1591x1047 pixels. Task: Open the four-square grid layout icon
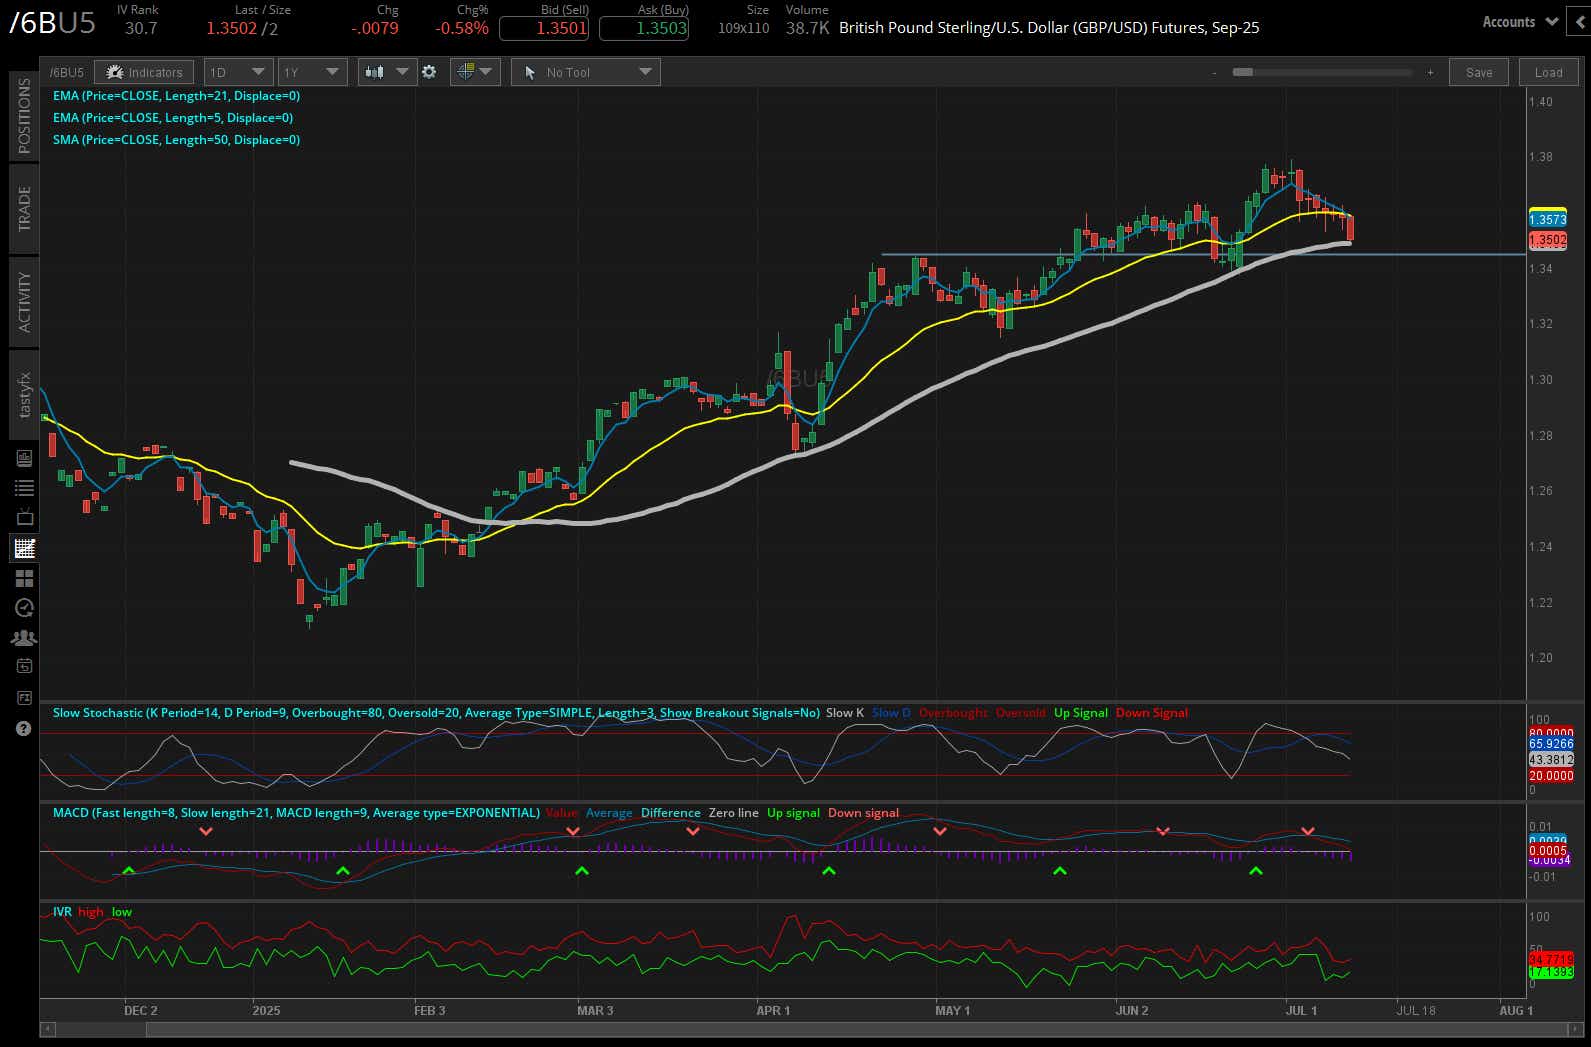(x=24, y=578)
